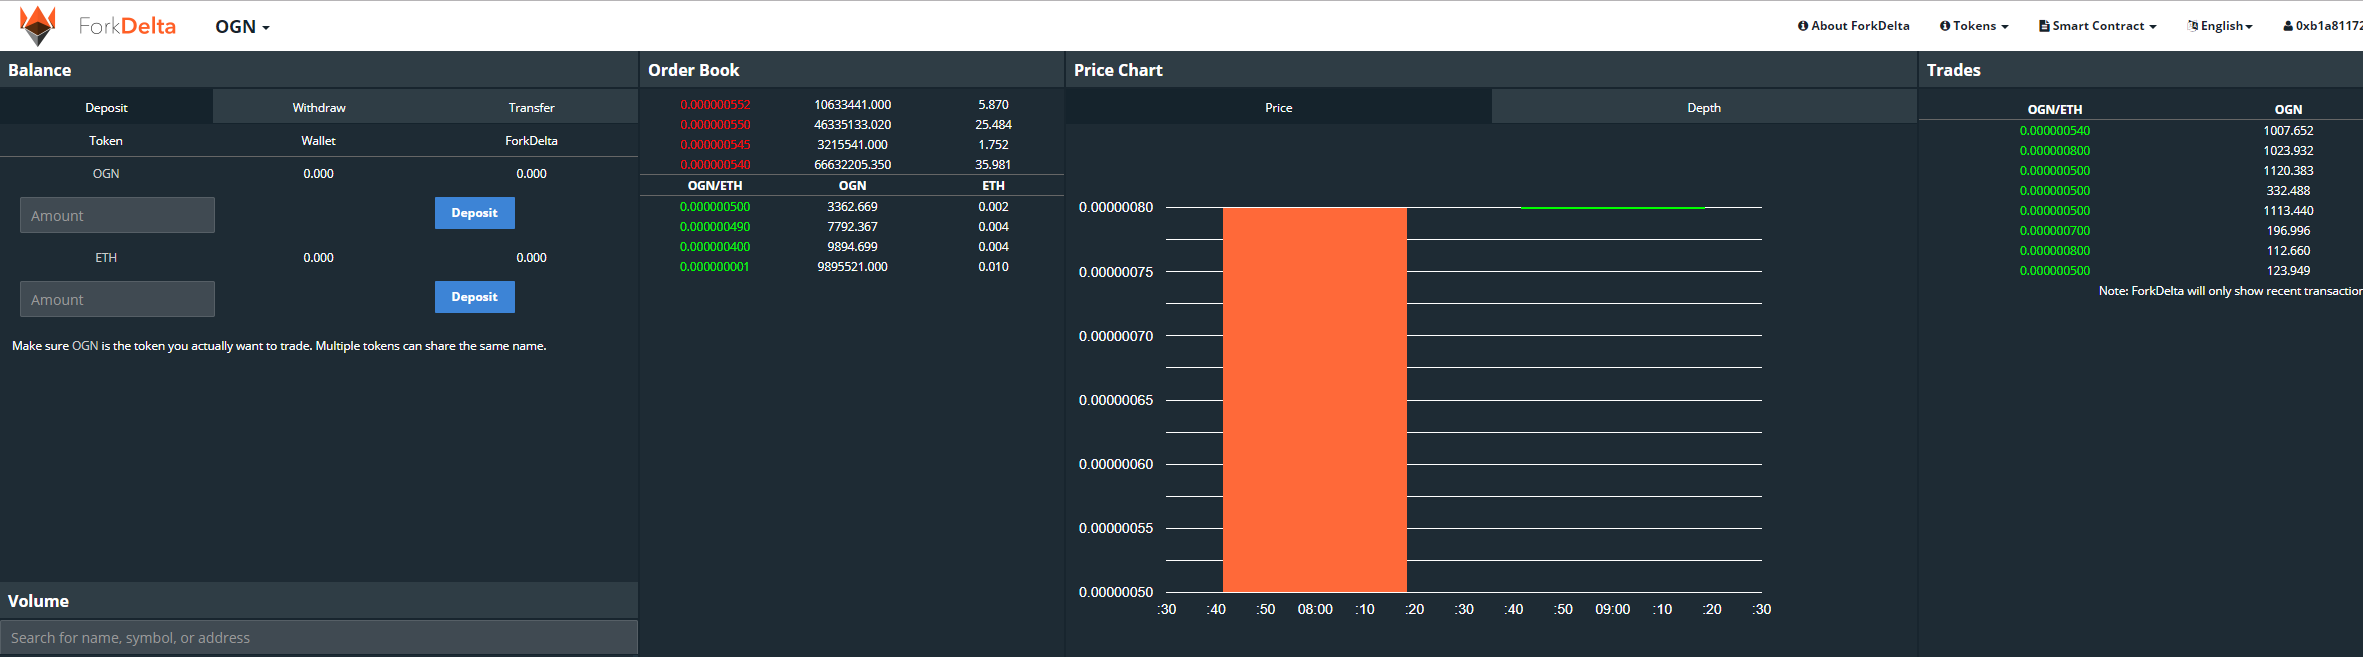Switch to the Deposit balance tab
The height and width of the screenshot is (657, 2363).
106,107
